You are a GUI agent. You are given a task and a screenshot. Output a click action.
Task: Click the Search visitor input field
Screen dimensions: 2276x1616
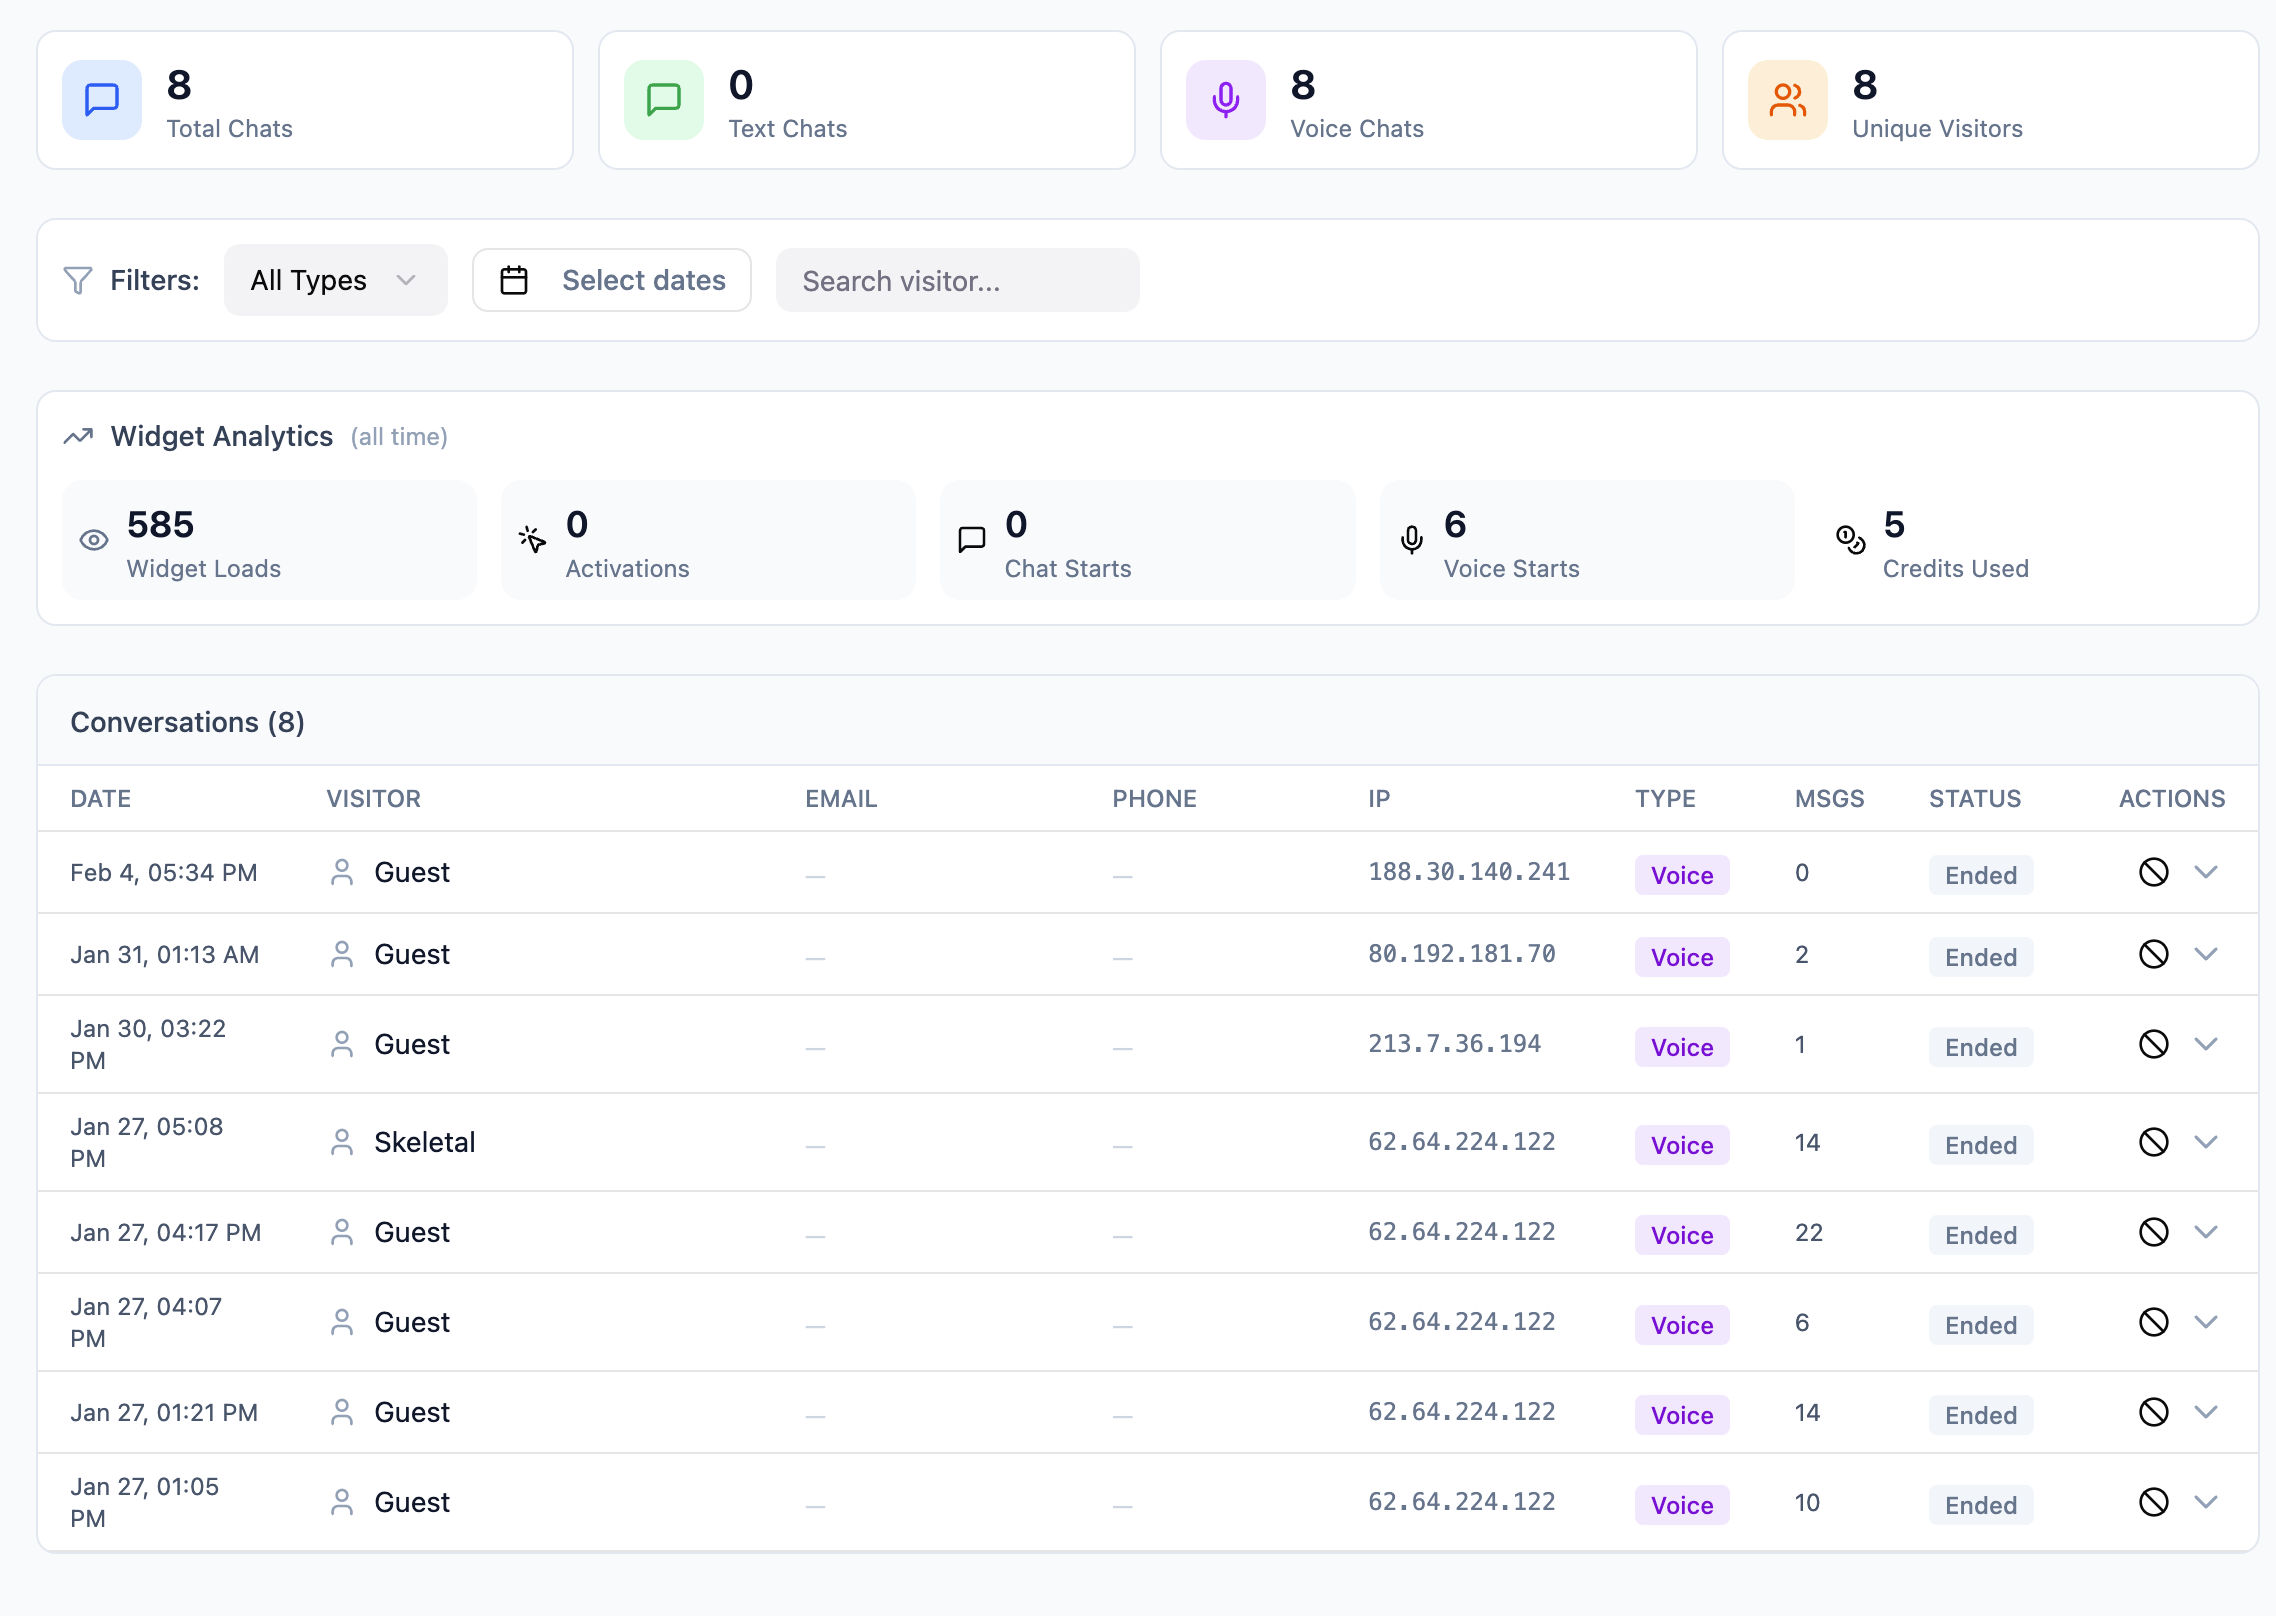click(957, 280)
